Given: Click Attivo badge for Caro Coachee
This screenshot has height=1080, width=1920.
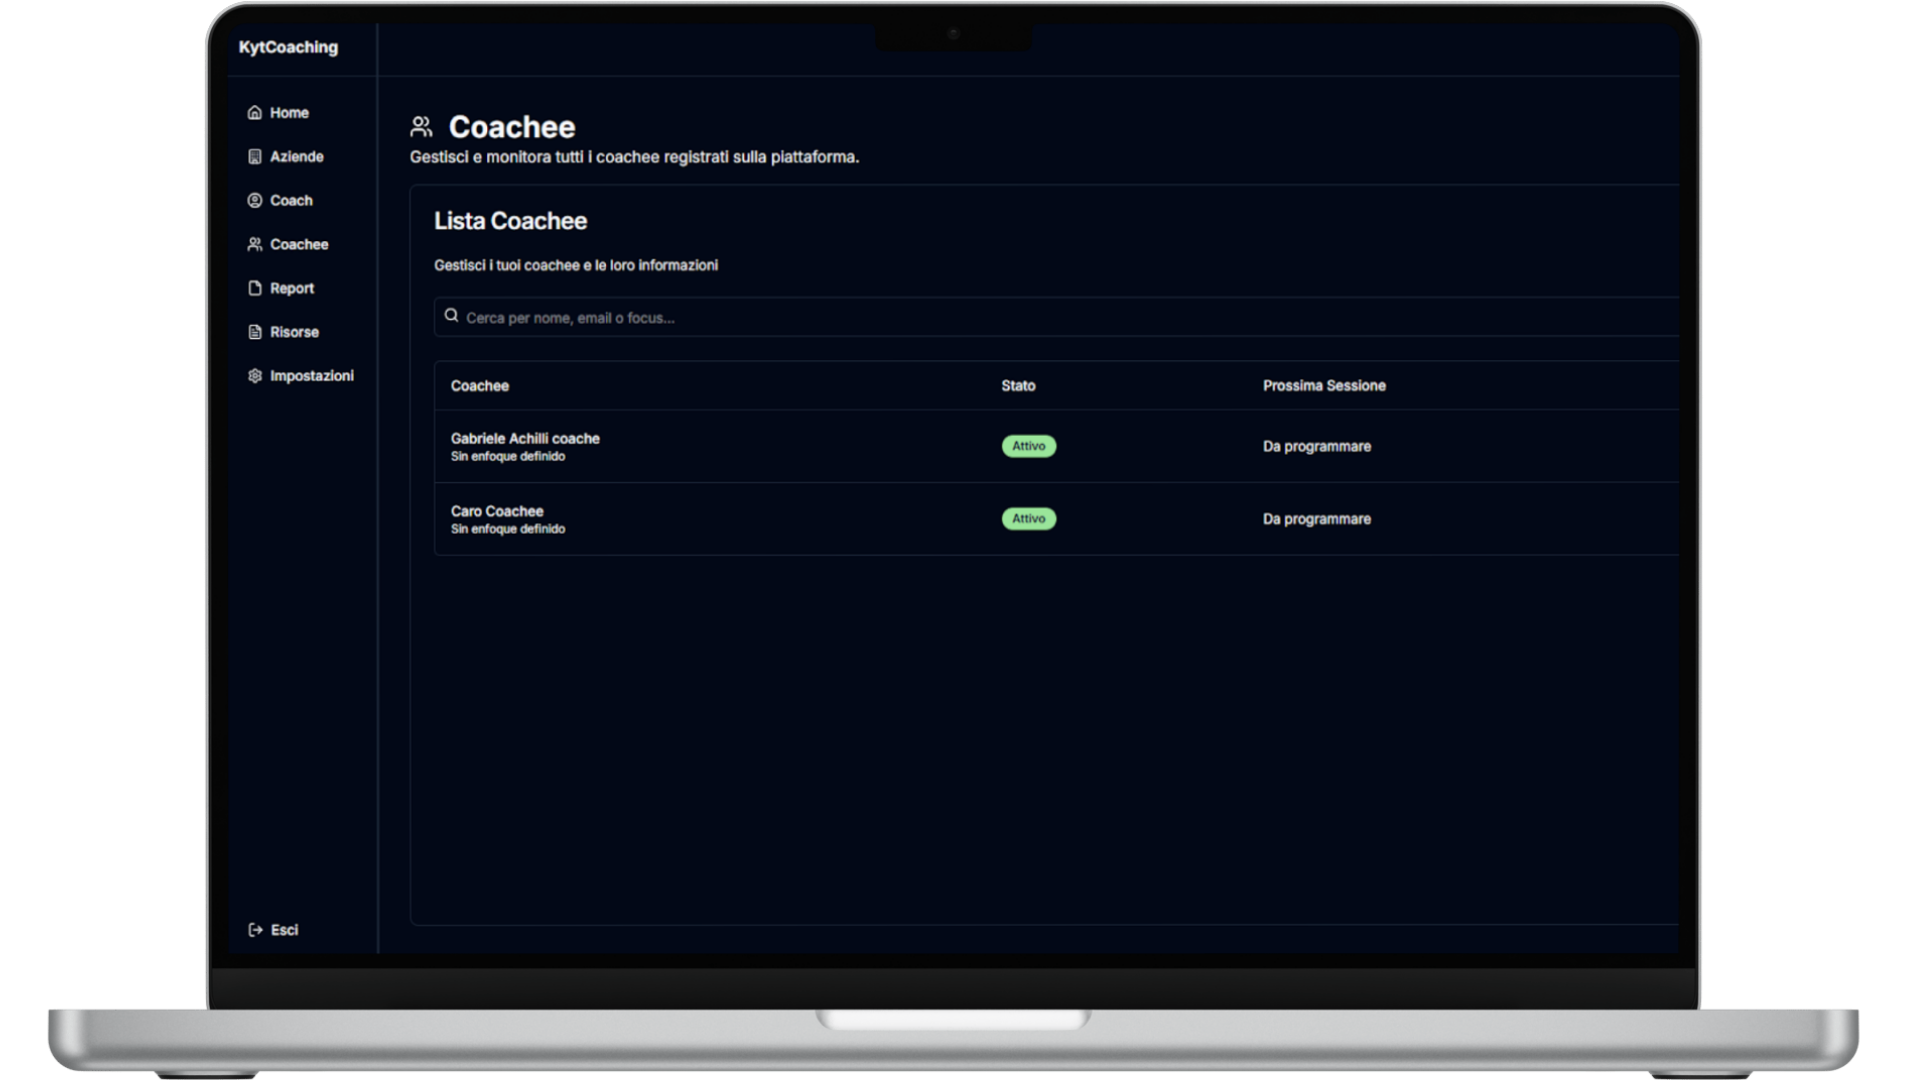Looking at the screenshot, I should pos(1028,519).
